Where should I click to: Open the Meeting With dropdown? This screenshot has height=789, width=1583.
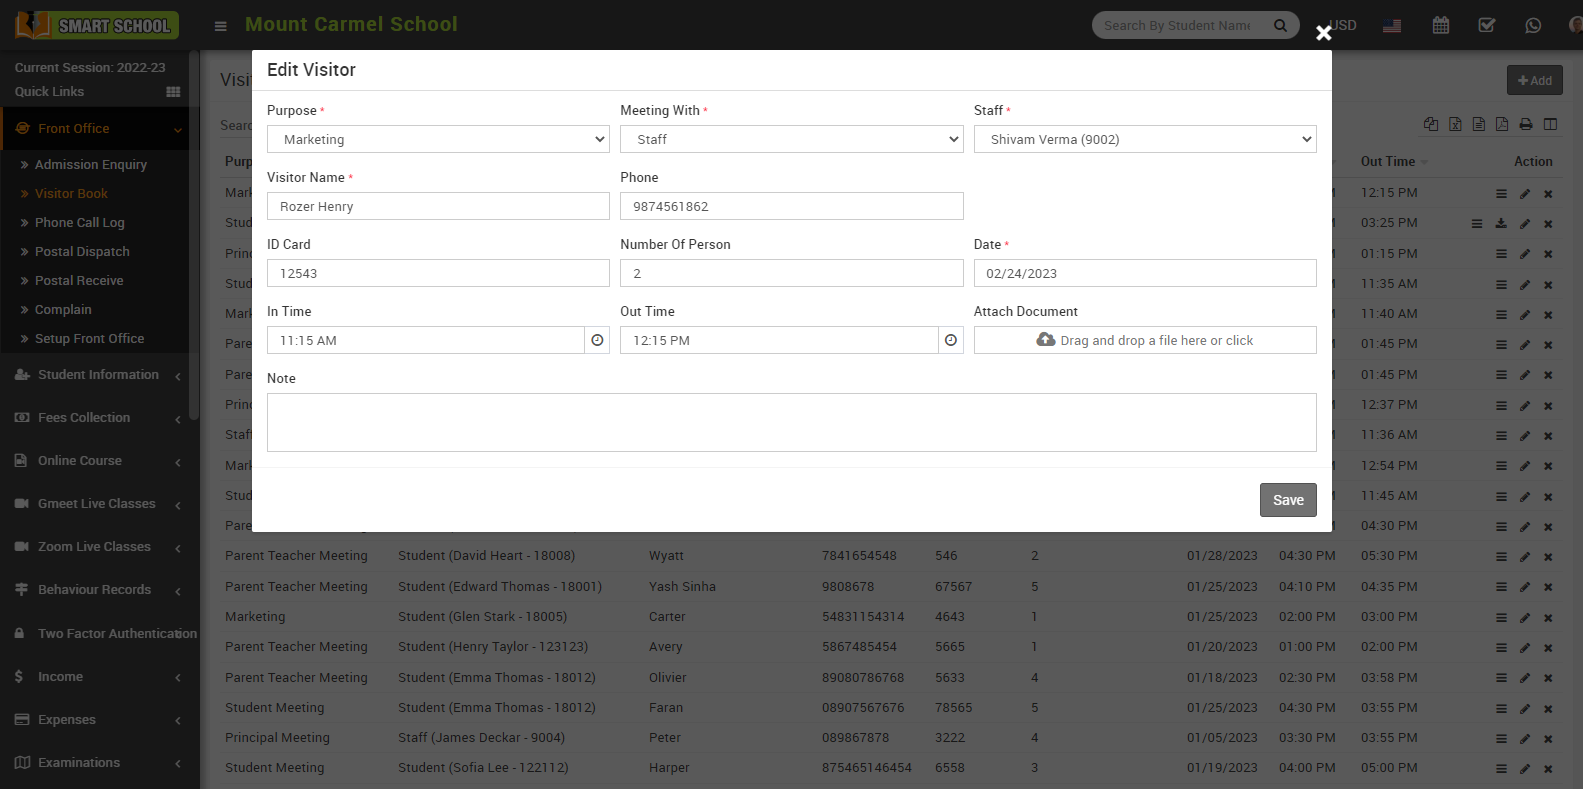point(791,139)
